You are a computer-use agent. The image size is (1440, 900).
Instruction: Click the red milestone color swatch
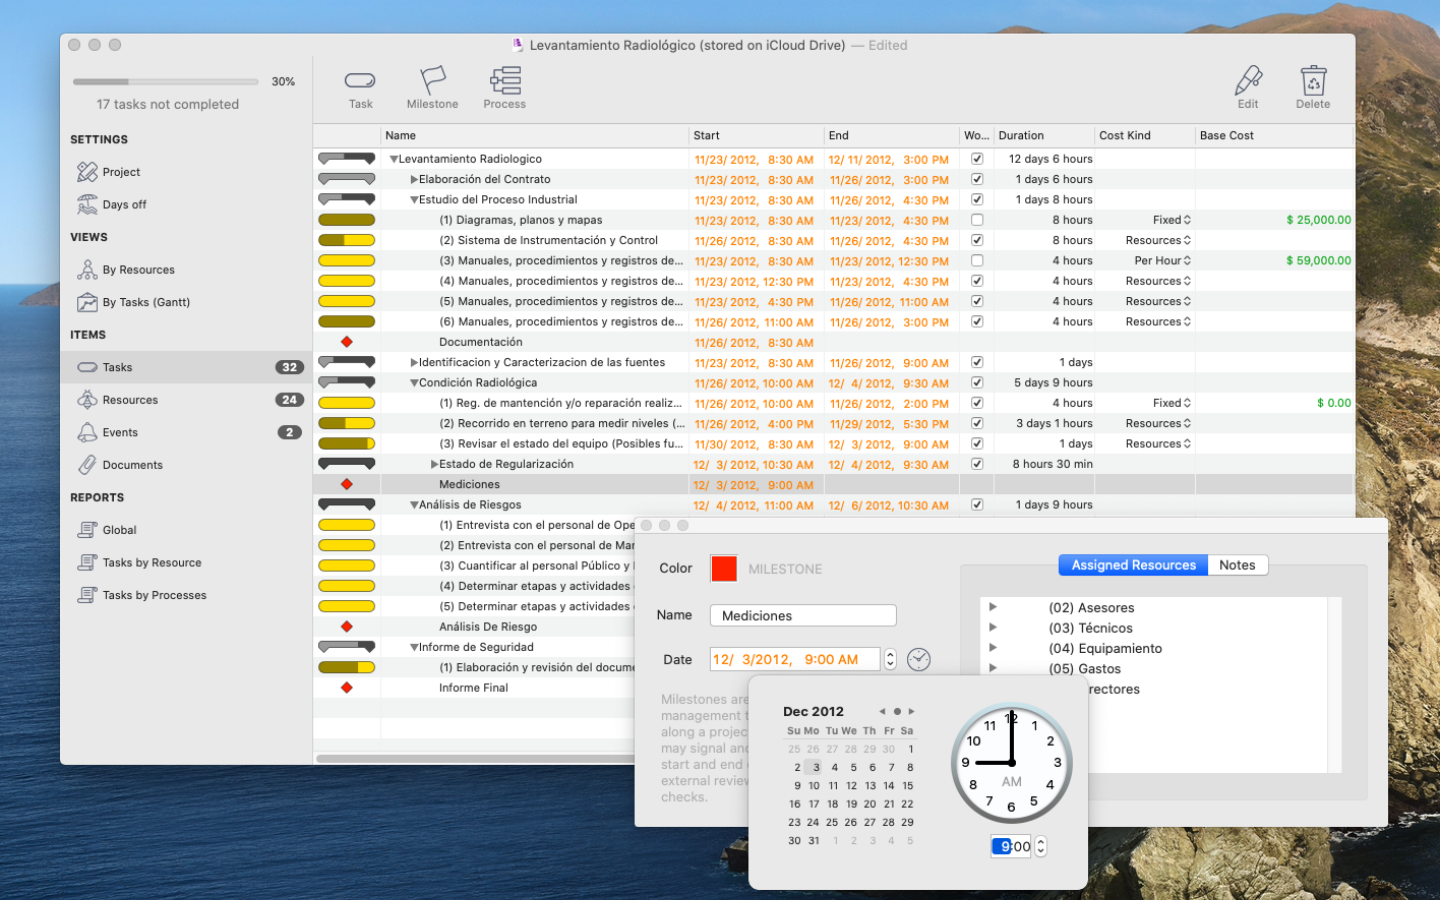tap(724, 568)
